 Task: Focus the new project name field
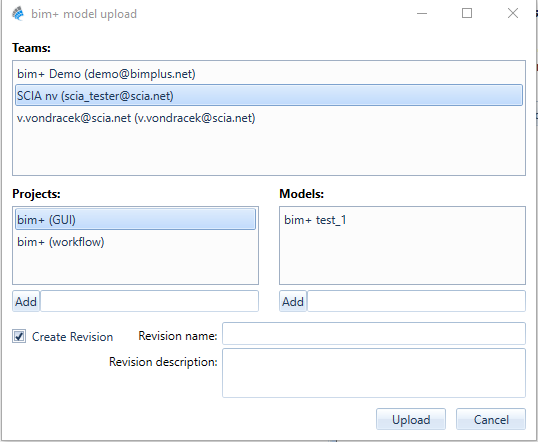coord(150,301)
